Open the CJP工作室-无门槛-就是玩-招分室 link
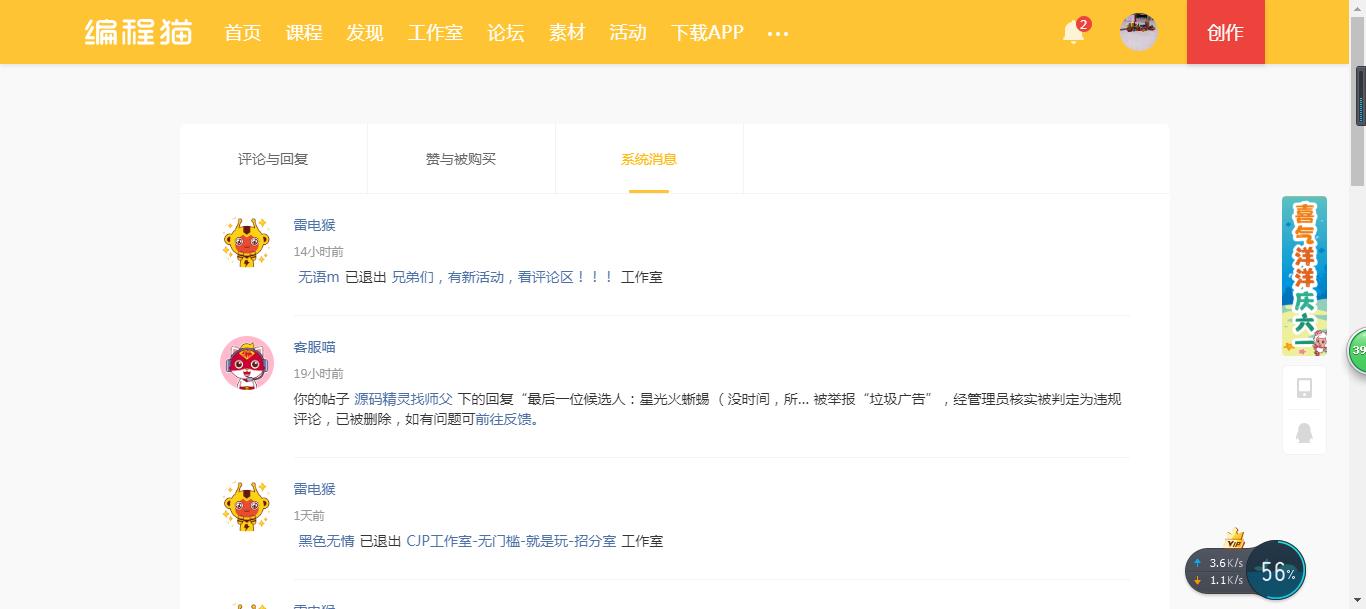 point(511,541)
